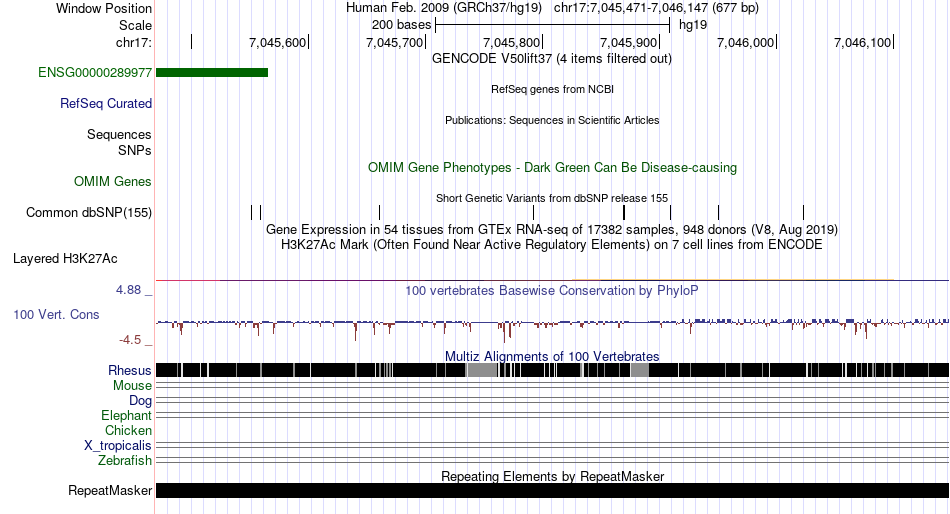This screenshot has height=514, width=950.
Task: Select the green ENSG00000289977 gene block
Action: 212,73
